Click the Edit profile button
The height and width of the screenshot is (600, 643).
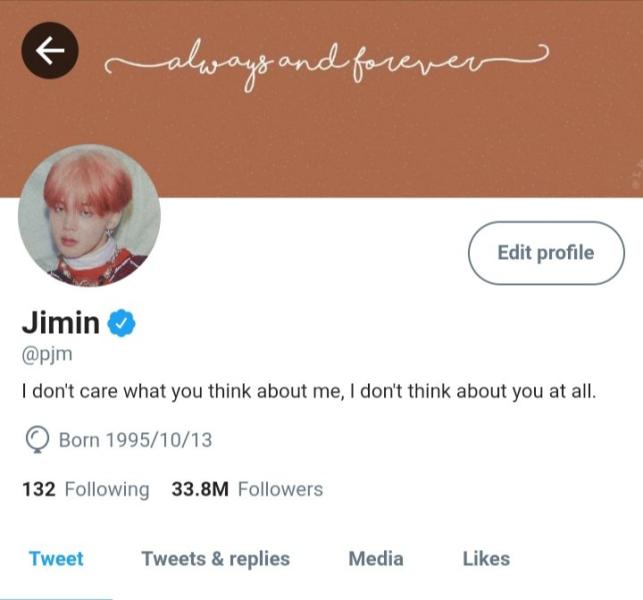[x=546, y=253]
